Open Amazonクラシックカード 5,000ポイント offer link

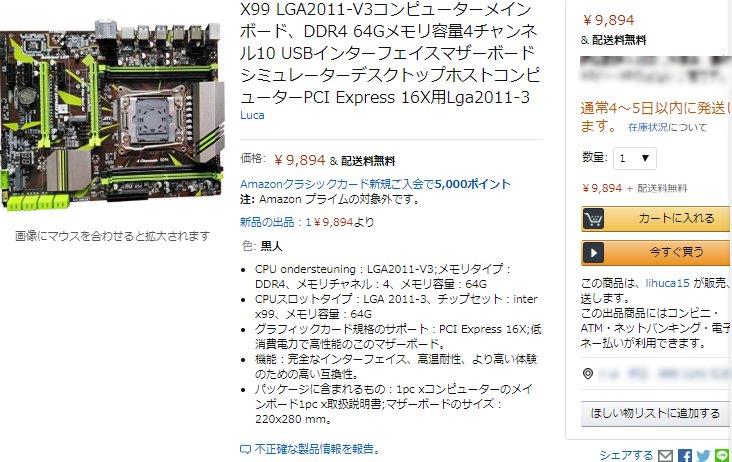pos(375,184)
